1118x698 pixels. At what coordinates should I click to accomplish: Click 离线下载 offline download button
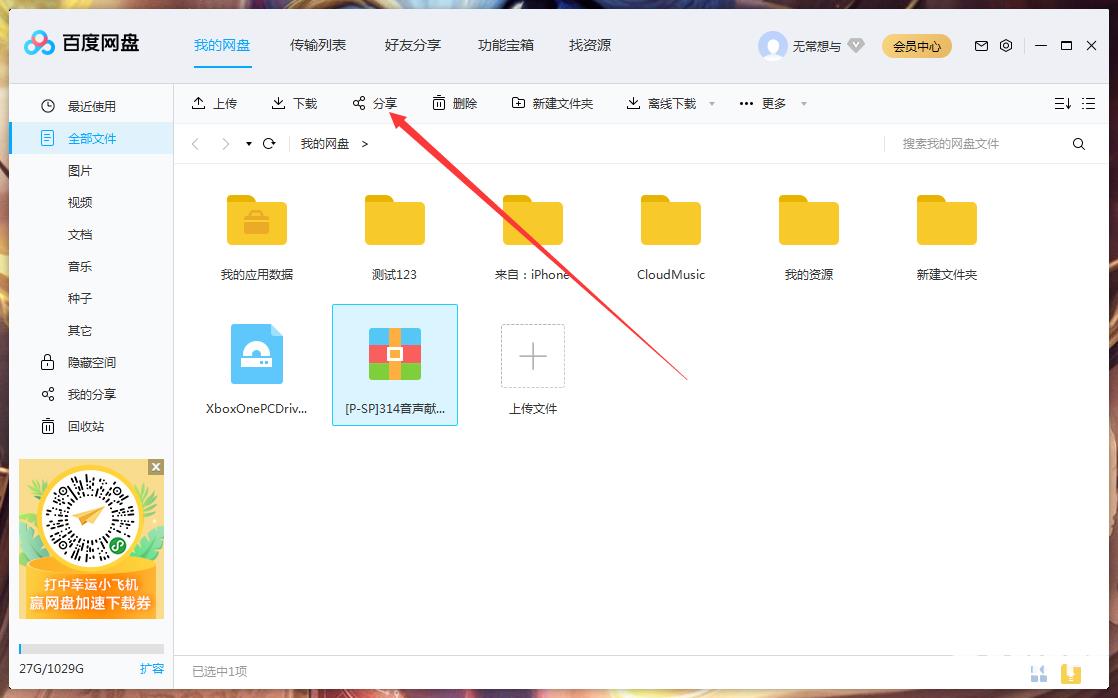click(661, 103)
